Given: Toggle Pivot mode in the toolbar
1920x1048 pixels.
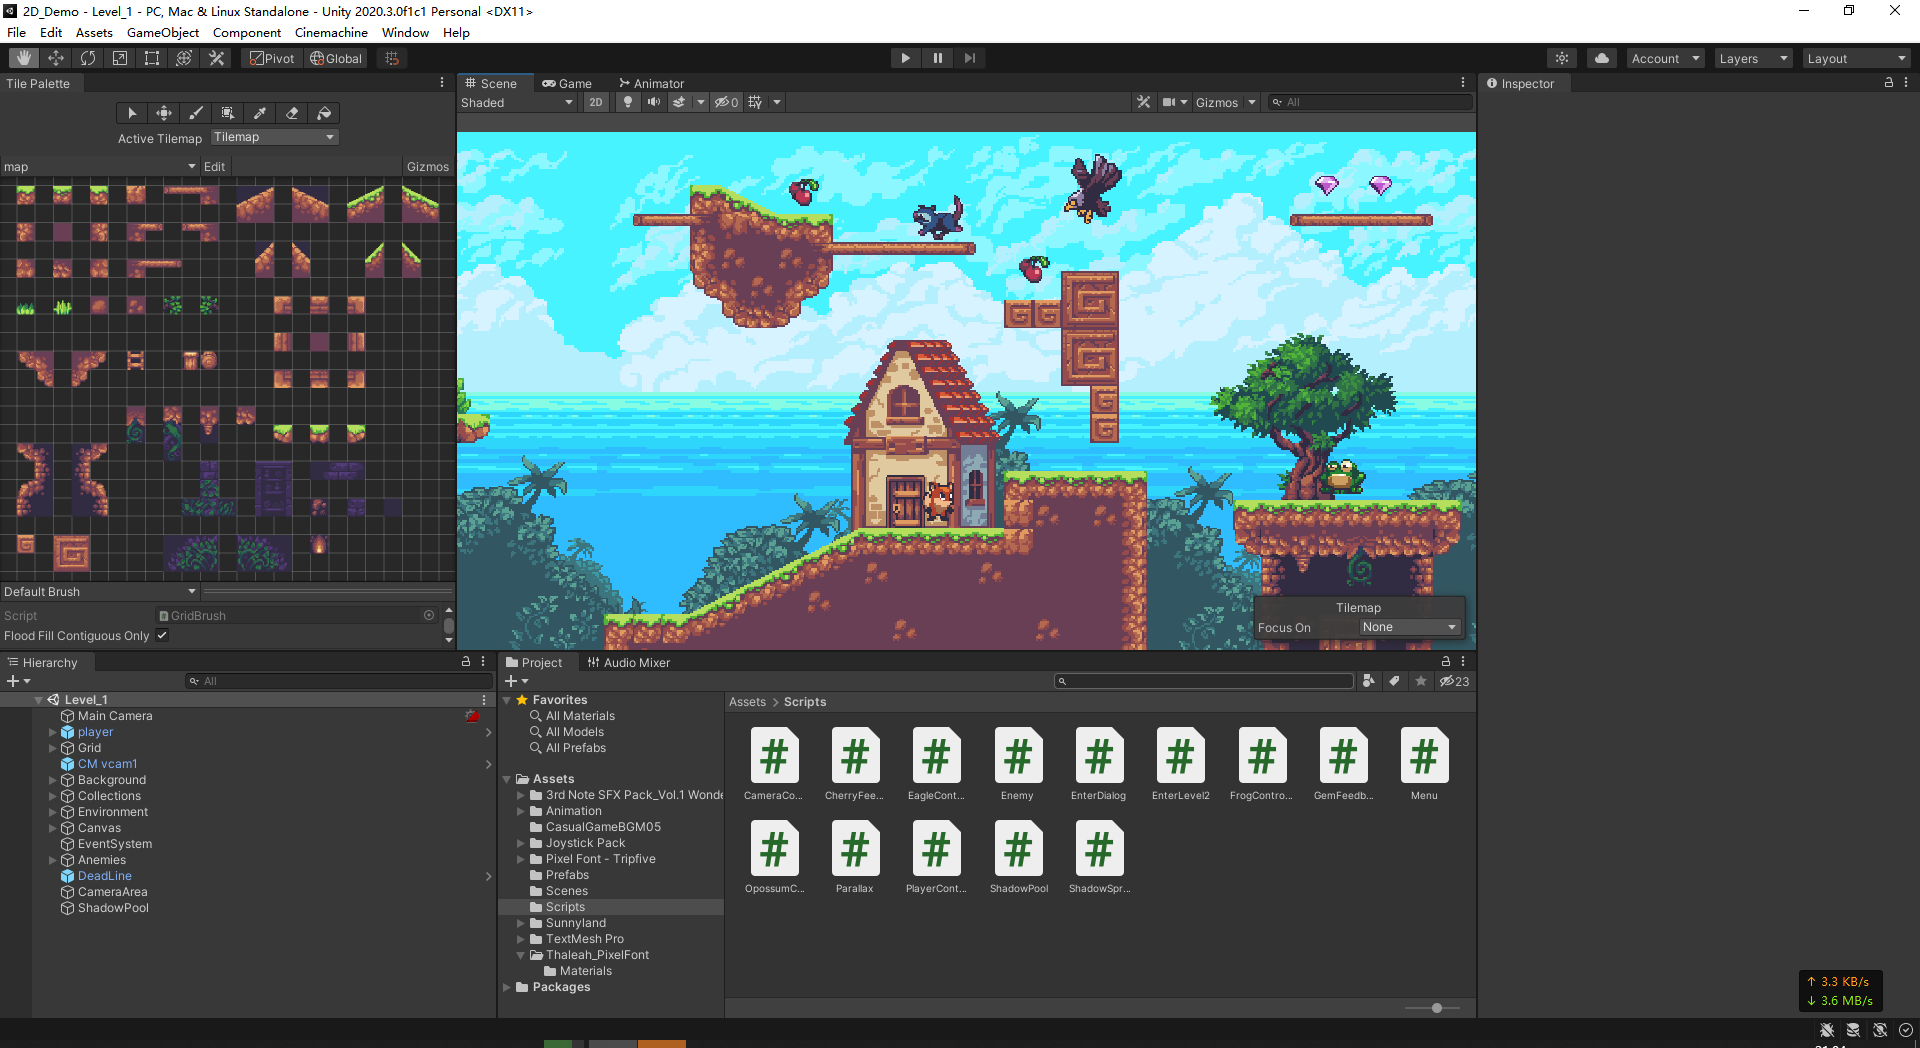Looking at the screenshot, I should pos(271,58).
